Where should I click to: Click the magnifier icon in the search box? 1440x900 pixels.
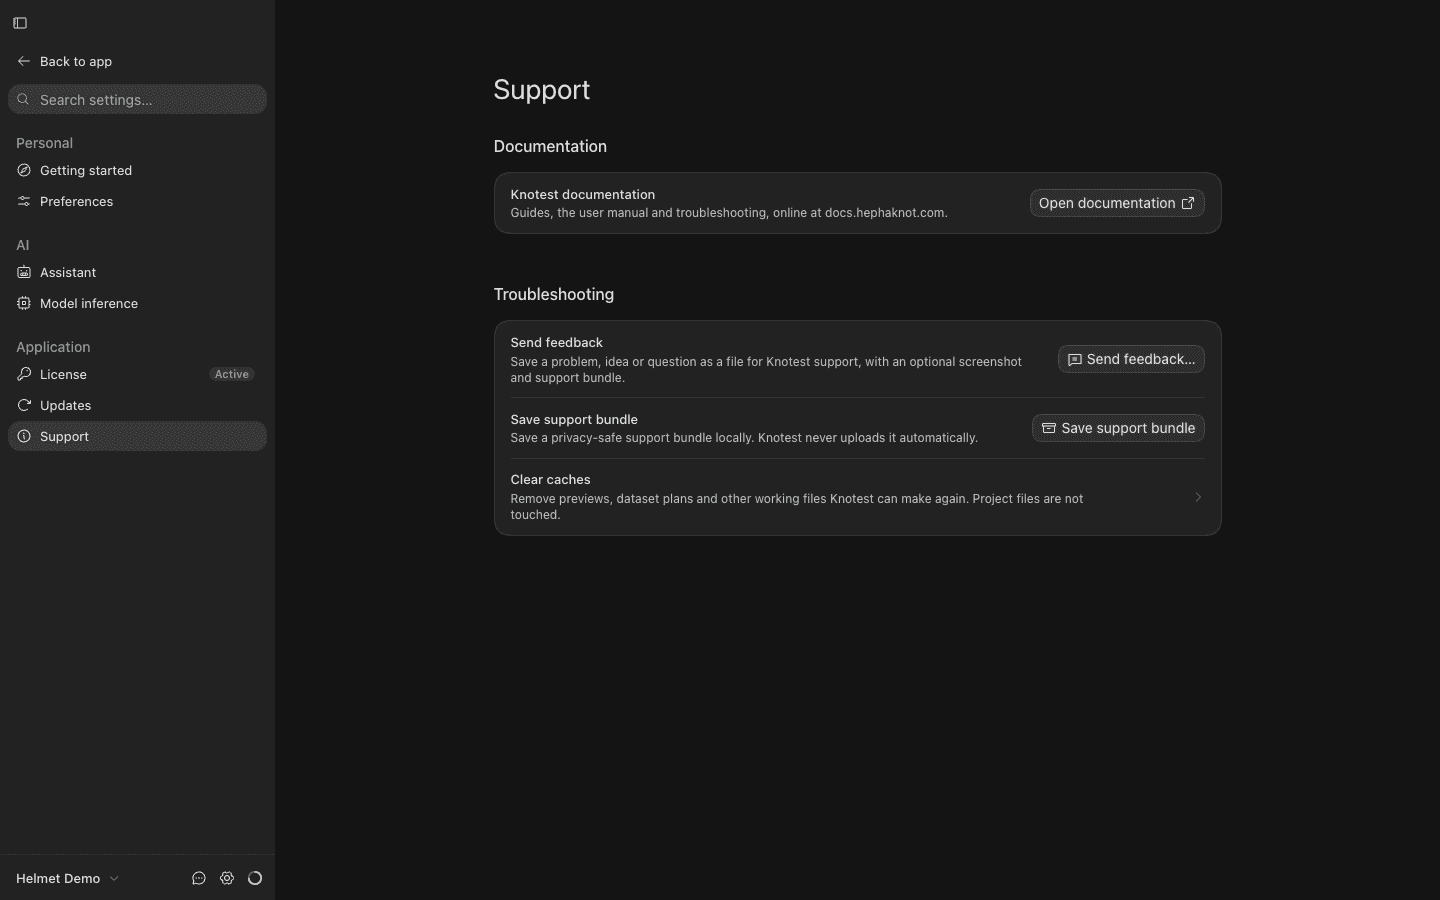(x=23, y=99)
